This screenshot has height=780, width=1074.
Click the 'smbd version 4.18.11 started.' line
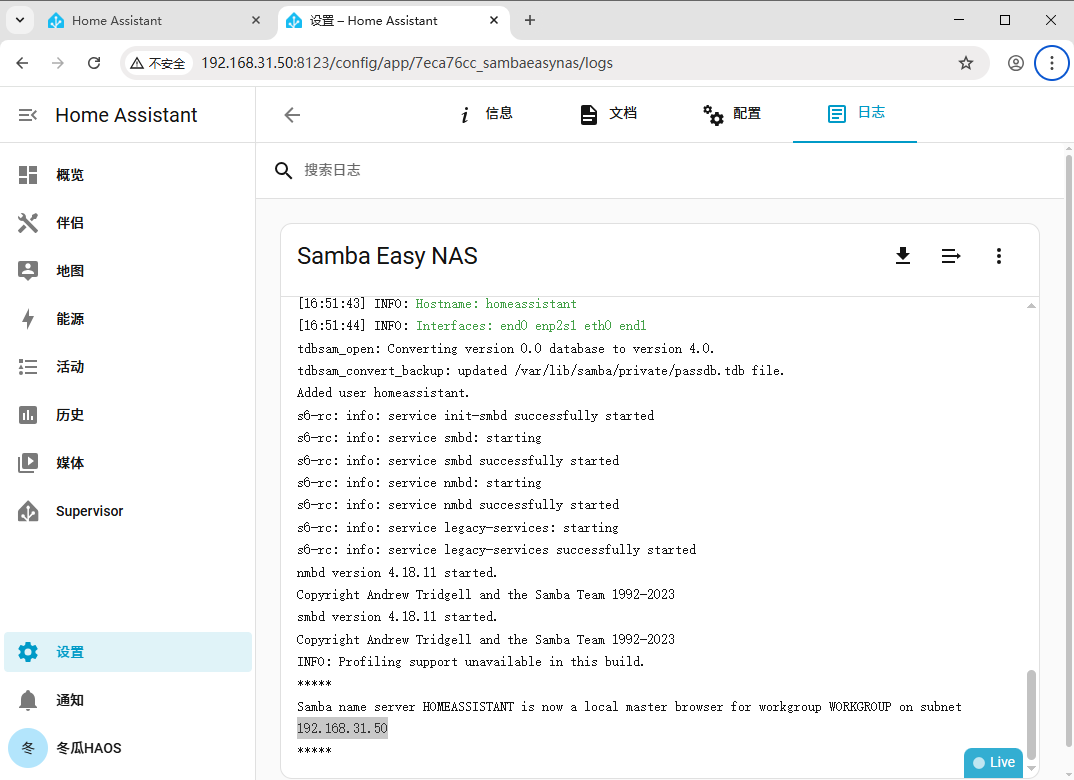click(x=397, y=617)
